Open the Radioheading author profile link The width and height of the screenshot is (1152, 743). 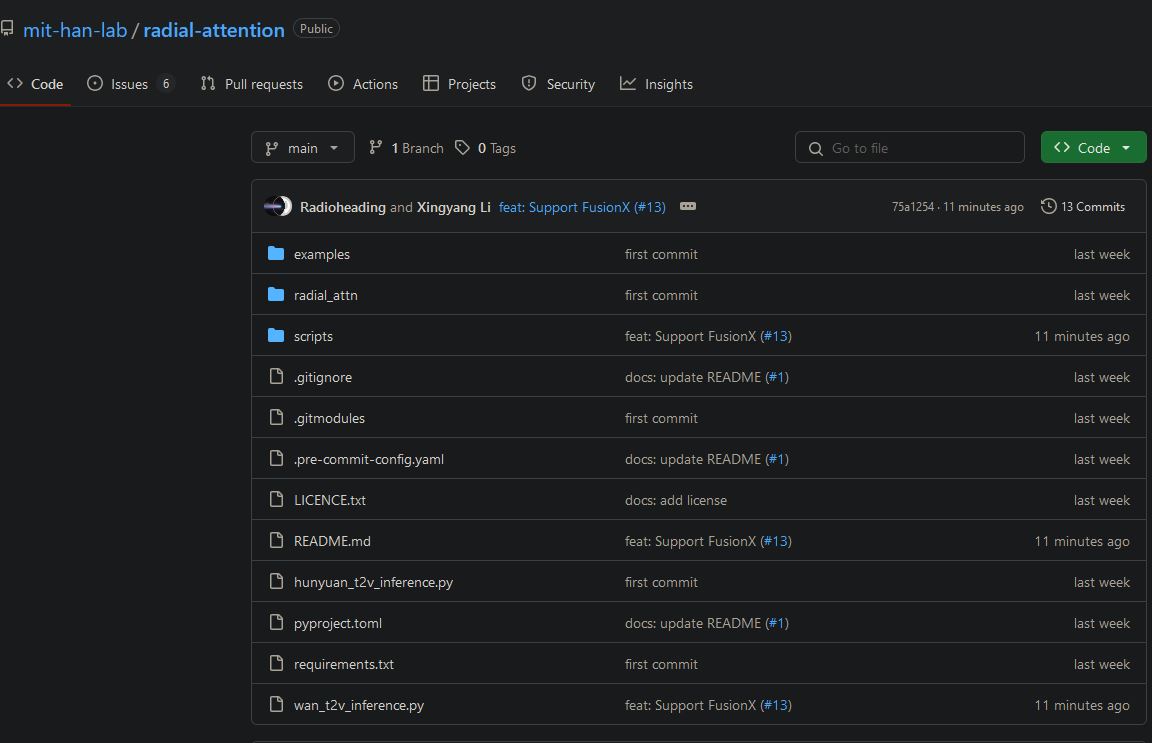pos(342,207)
